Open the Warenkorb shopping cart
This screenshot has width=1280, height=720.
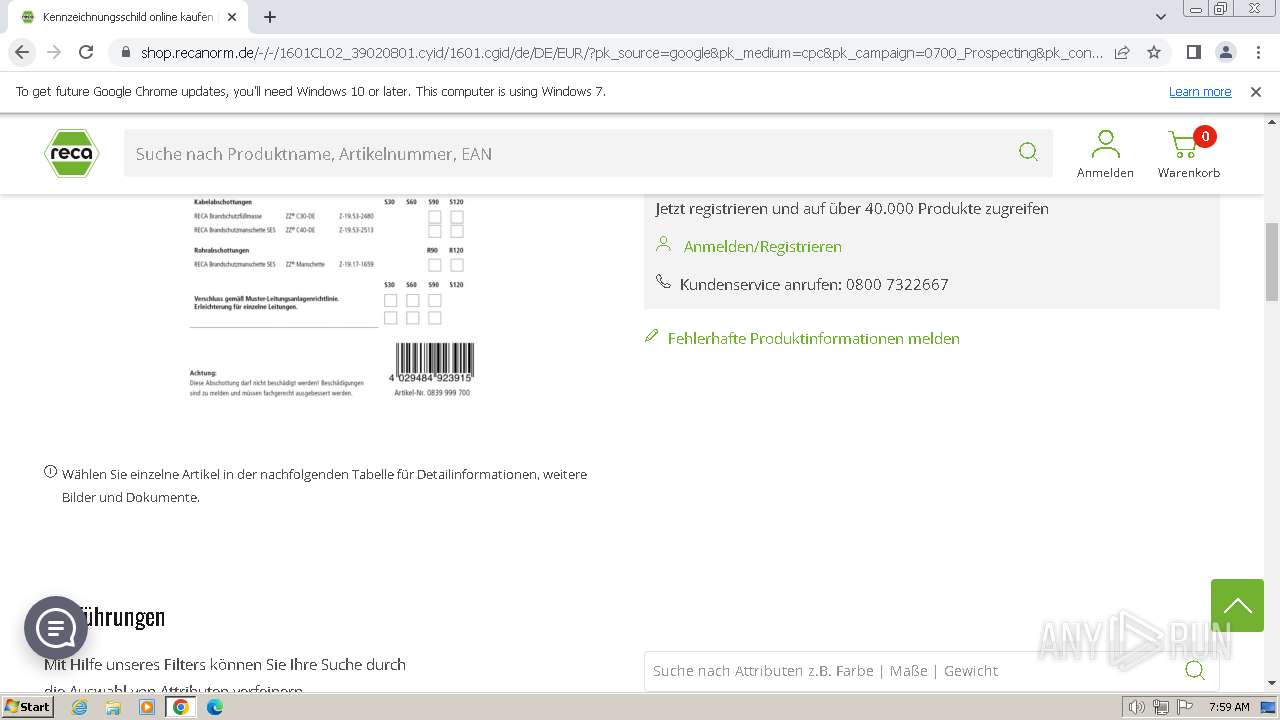tap(1188, 154)
